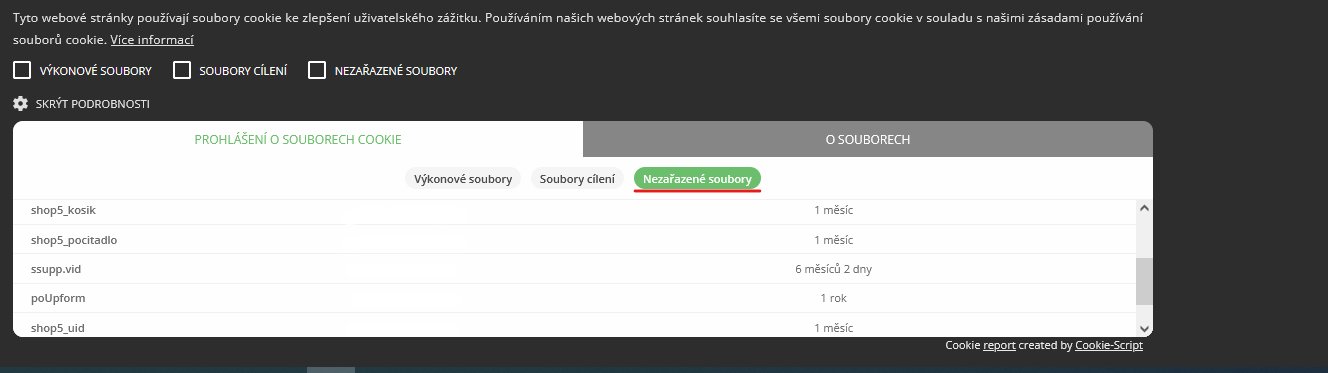Select the ssupp.vid cookie row
The image size is (1328, 373).
coord(574,269)
